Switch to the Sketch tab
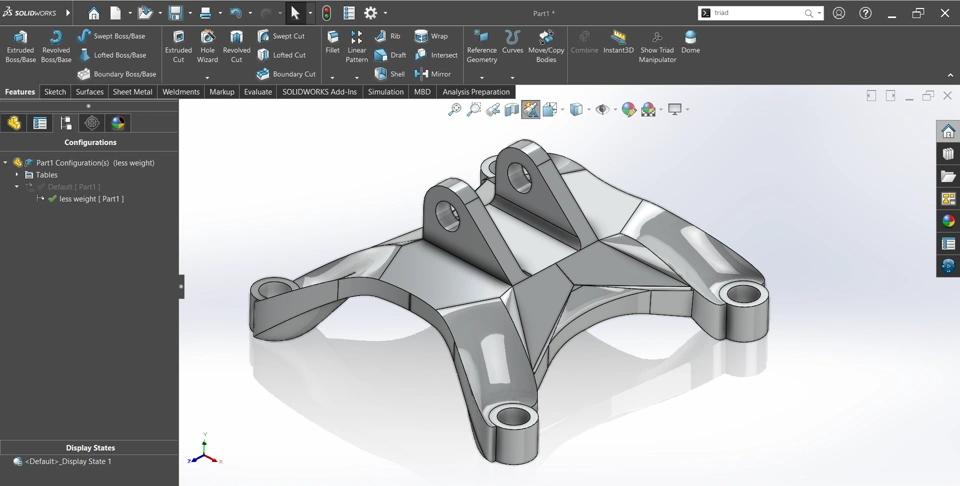 55,92
